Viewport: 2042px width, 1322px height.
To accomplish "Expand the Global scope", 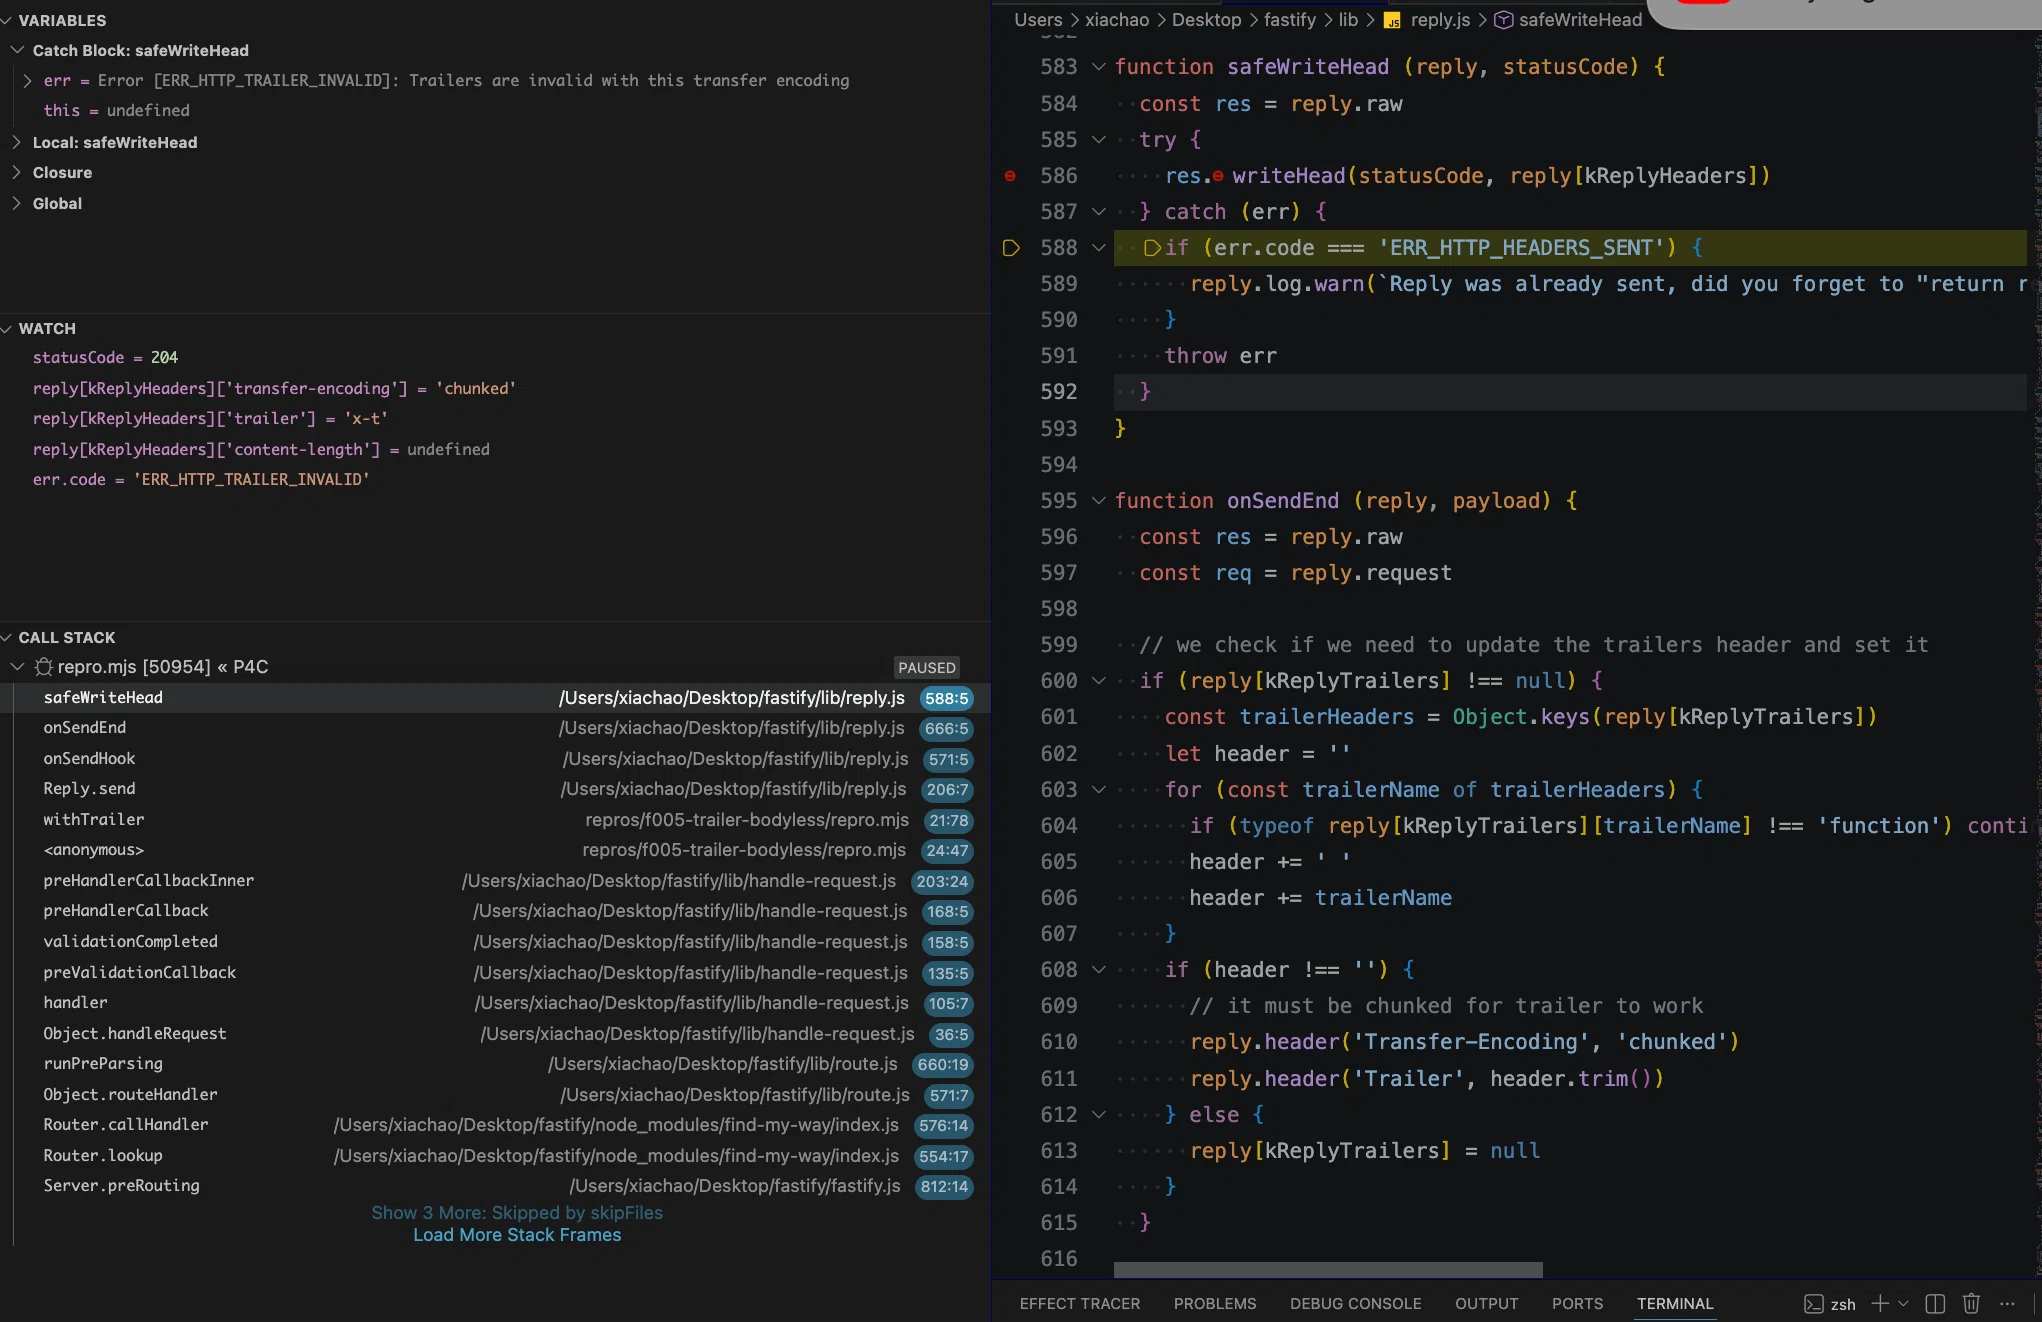I will coord(17,203).
